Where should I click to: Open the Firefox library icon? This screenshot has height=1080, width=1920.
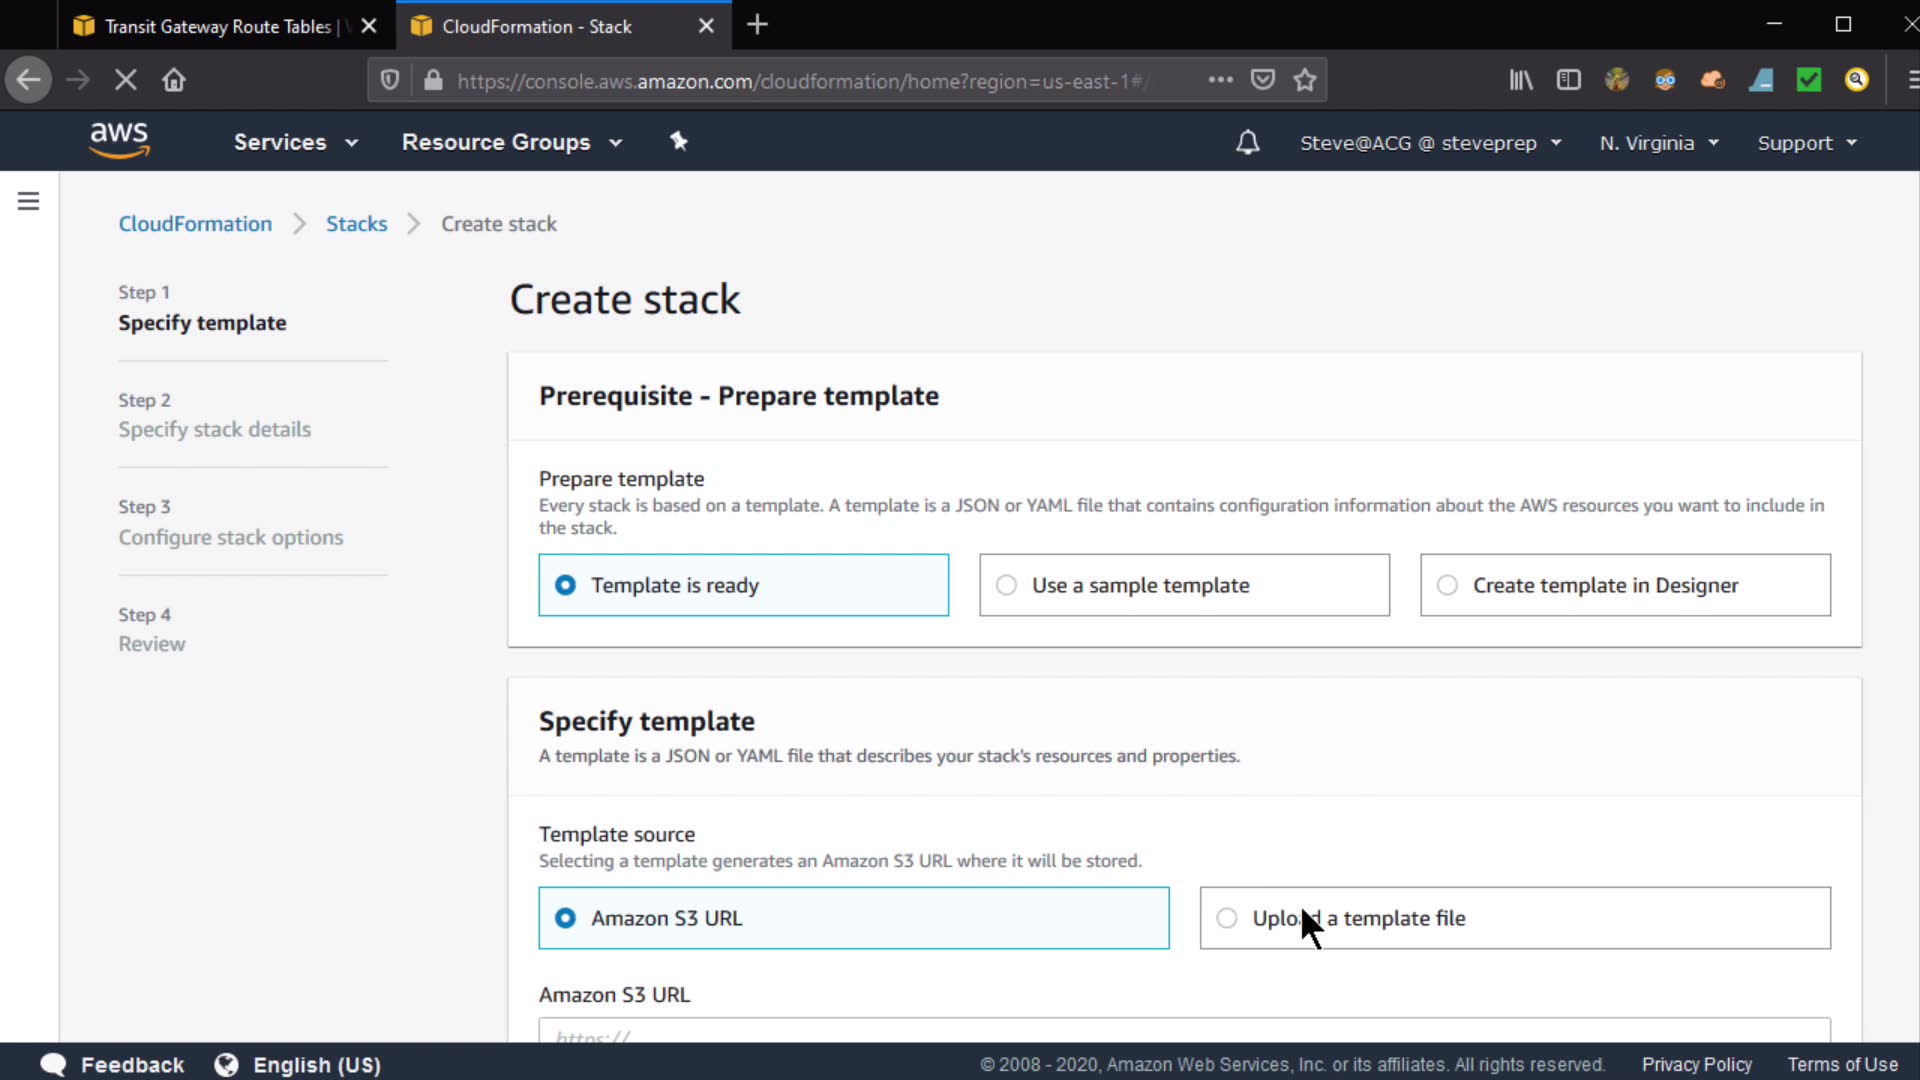(x=1520, y=80)
